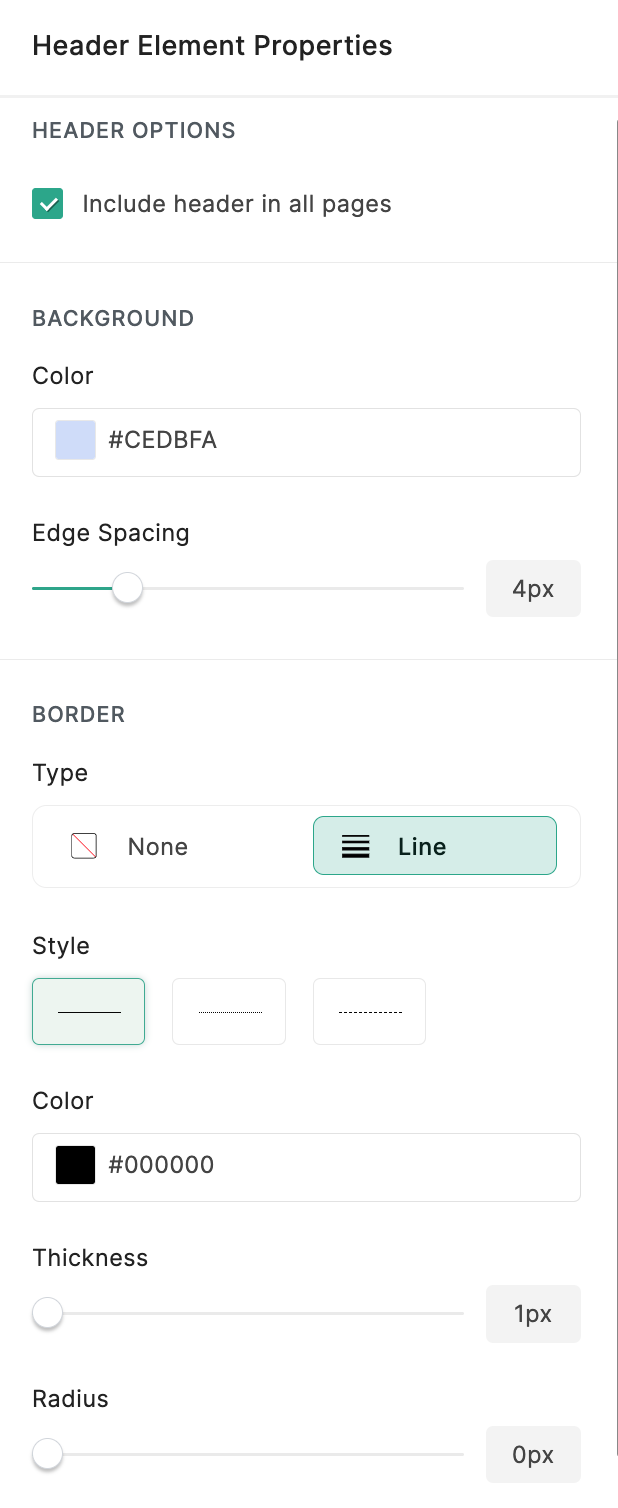The height and width of the screenshot is (1508, 618).
Task: Click the black border color swatch
Action: (75, 1165)
